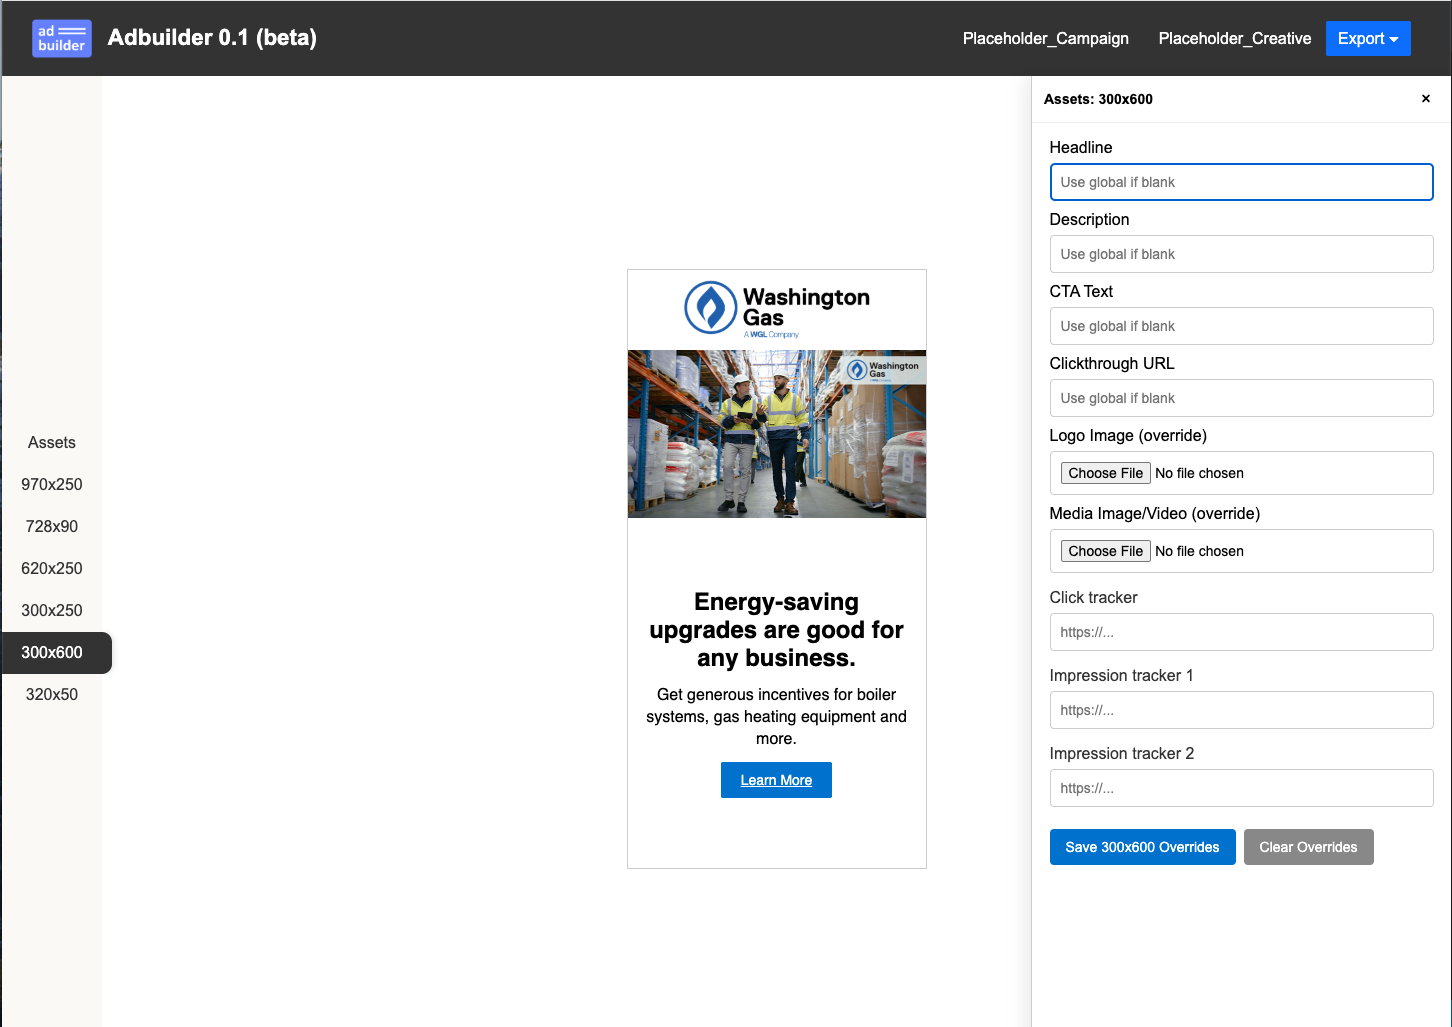Click the adbuilder logo icon
This screenshot has width=1452, height=1027.
(x=61, y=38)
